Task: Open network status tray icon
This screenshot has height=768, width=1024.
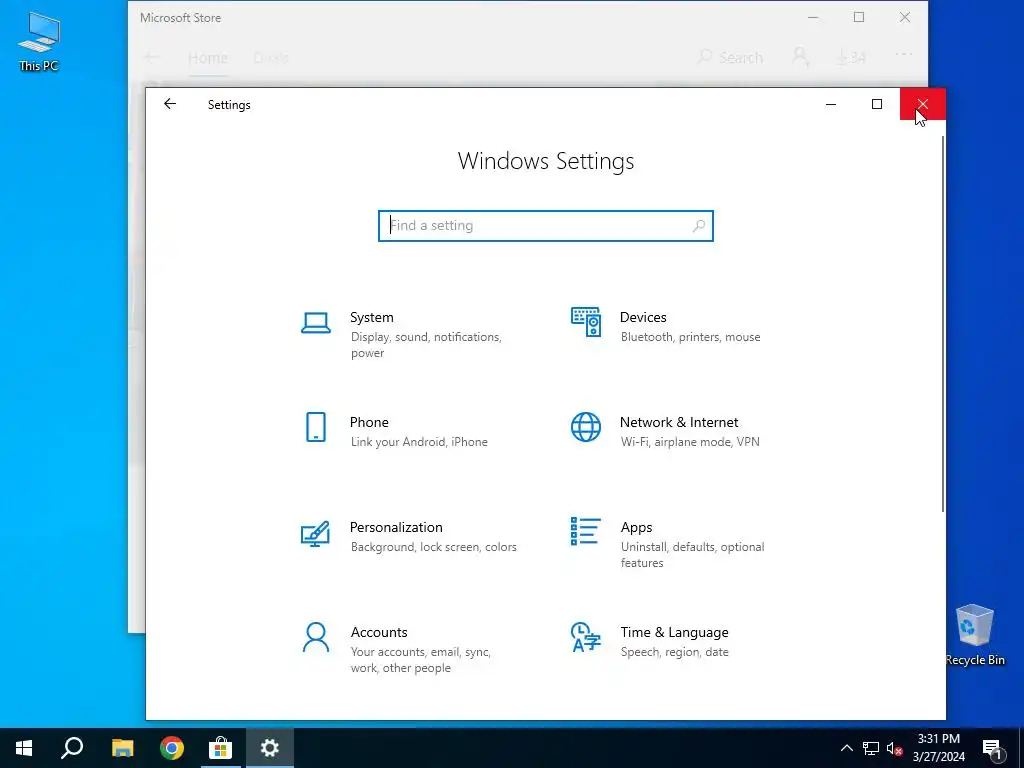Action: tap(871, 748)
